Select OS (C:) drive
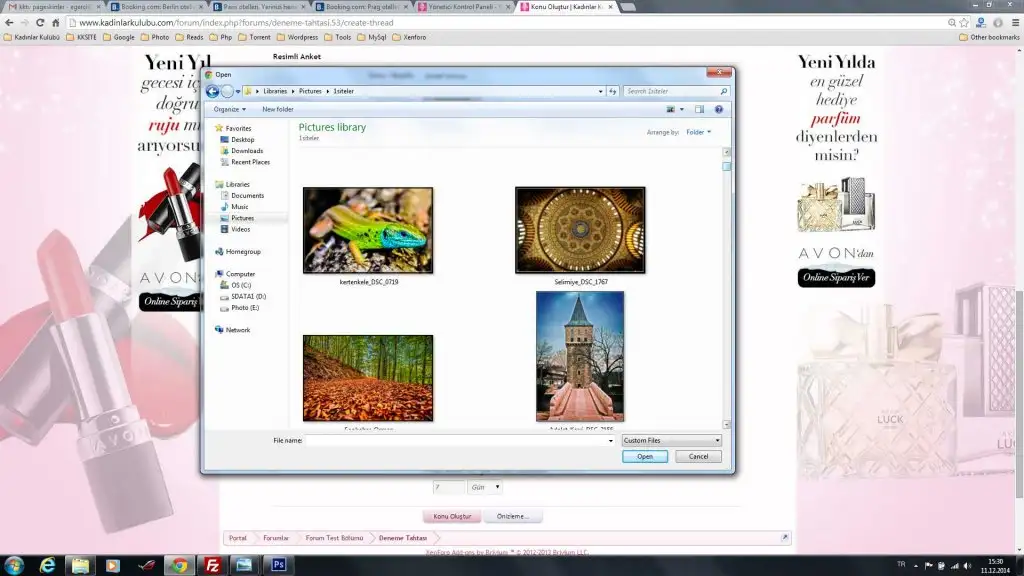 [x=240, y=285]
